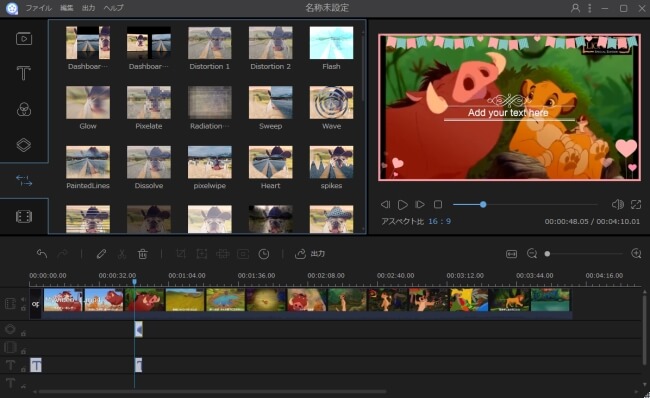Click the timeline horizontal scrollbar
Viewport: 650px width, 398px height.
click(212, 391)
